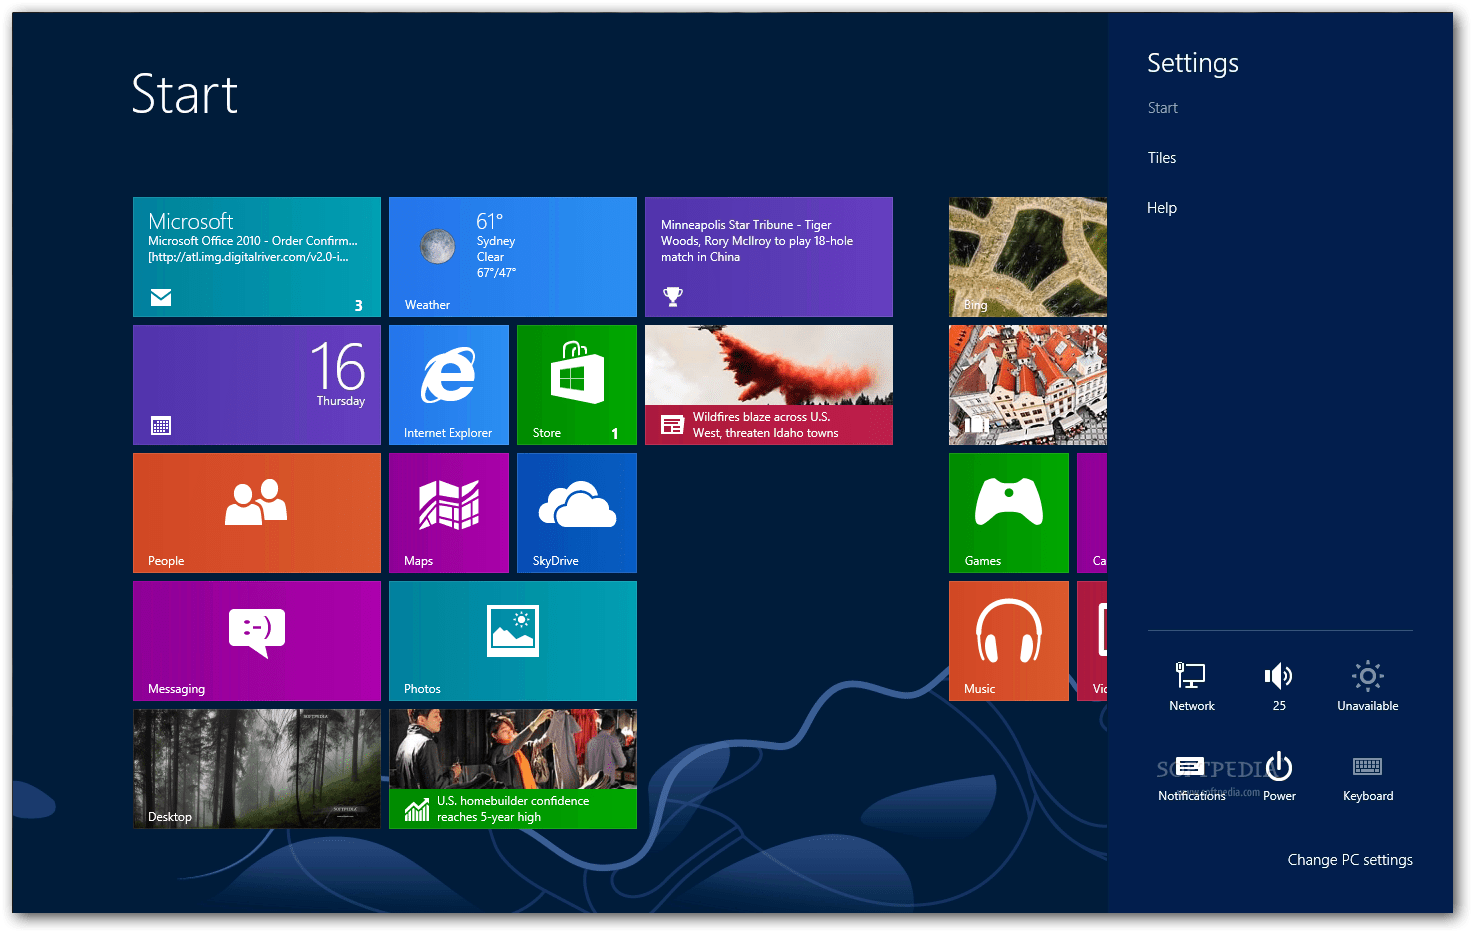Click the volume speaker icon showing 25
The width and height of the screenshot is (1473, 933).
(1279, 676)
